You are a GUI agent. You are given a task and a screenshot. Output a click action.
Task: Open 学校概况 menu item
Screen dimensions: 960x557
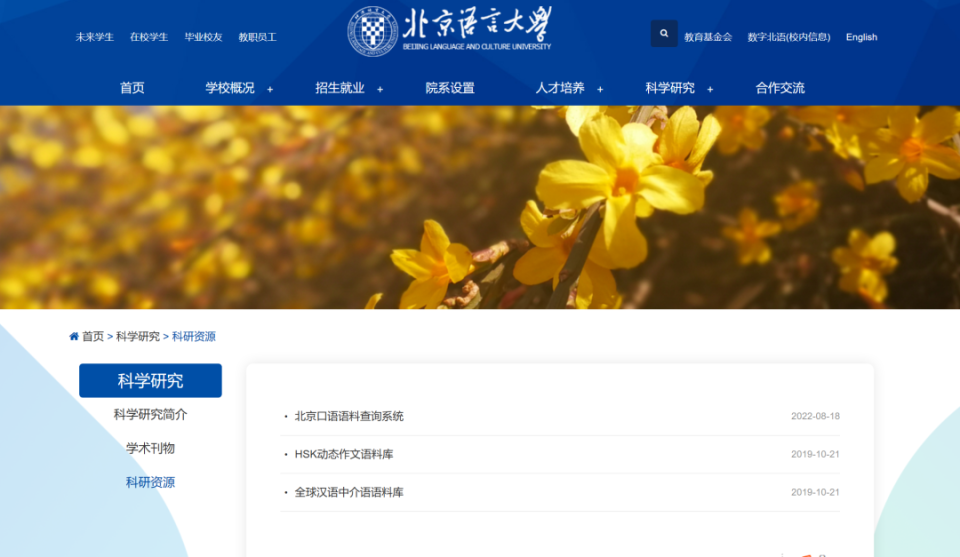(230, 88)
